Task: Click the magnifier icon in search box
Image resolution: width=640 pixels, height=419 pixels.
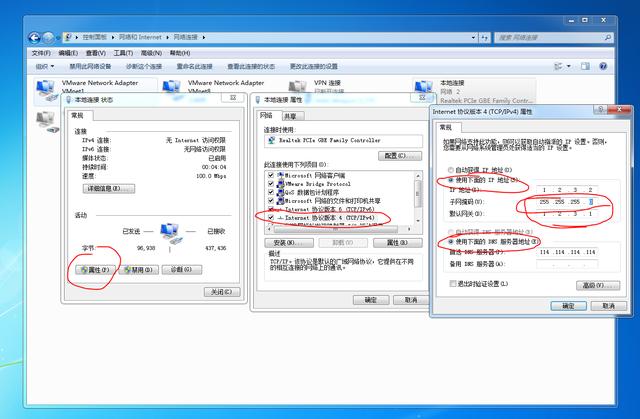Action: (607, 38)
